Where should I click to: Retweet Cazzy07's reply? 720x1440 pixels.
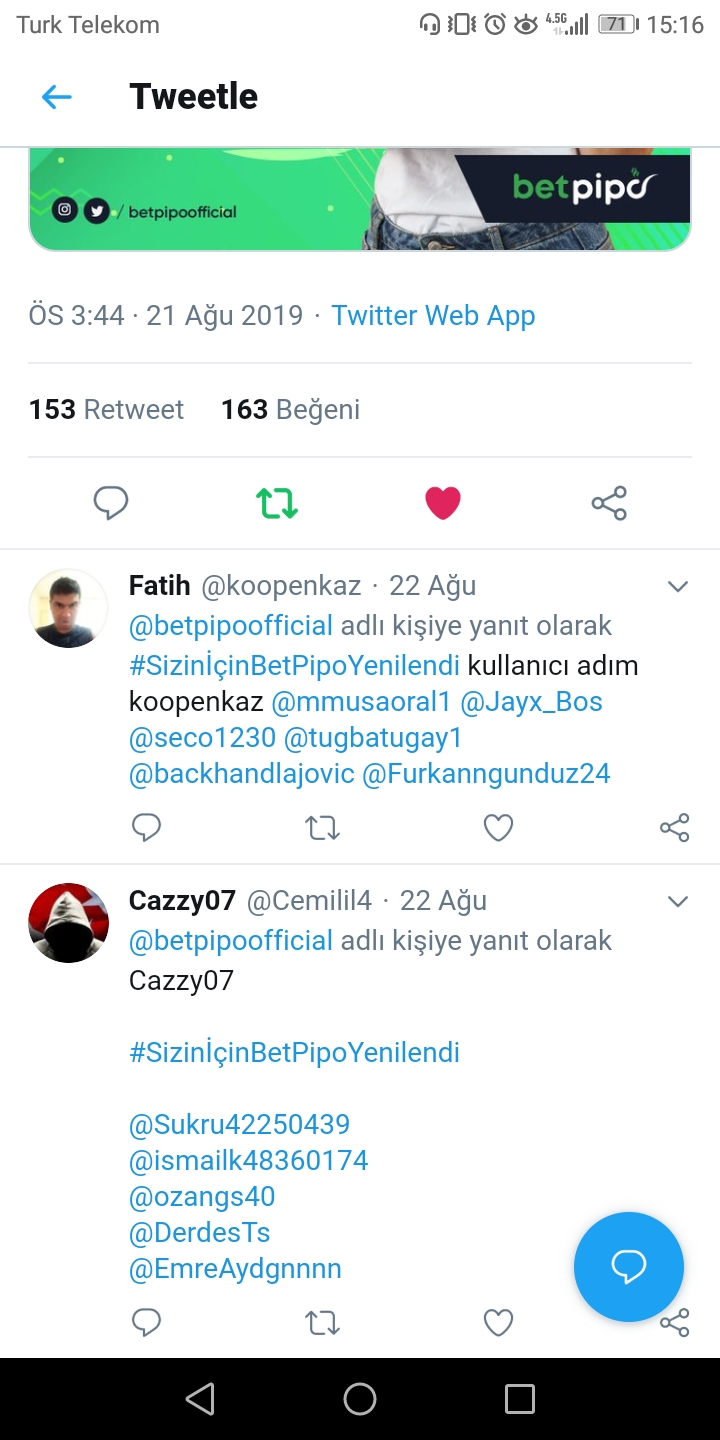click(322, 1323)
